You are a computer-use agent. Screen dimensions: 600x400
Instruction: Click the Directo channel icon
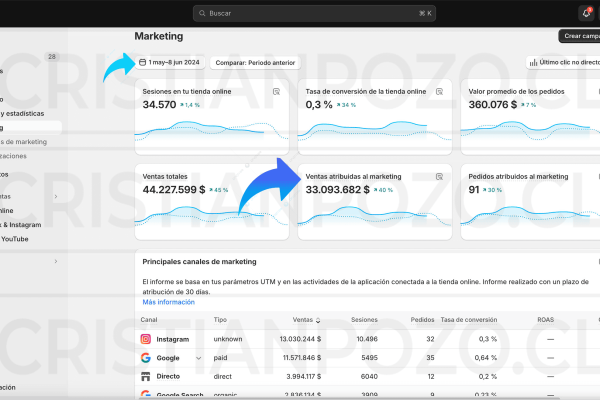point(146,375)
